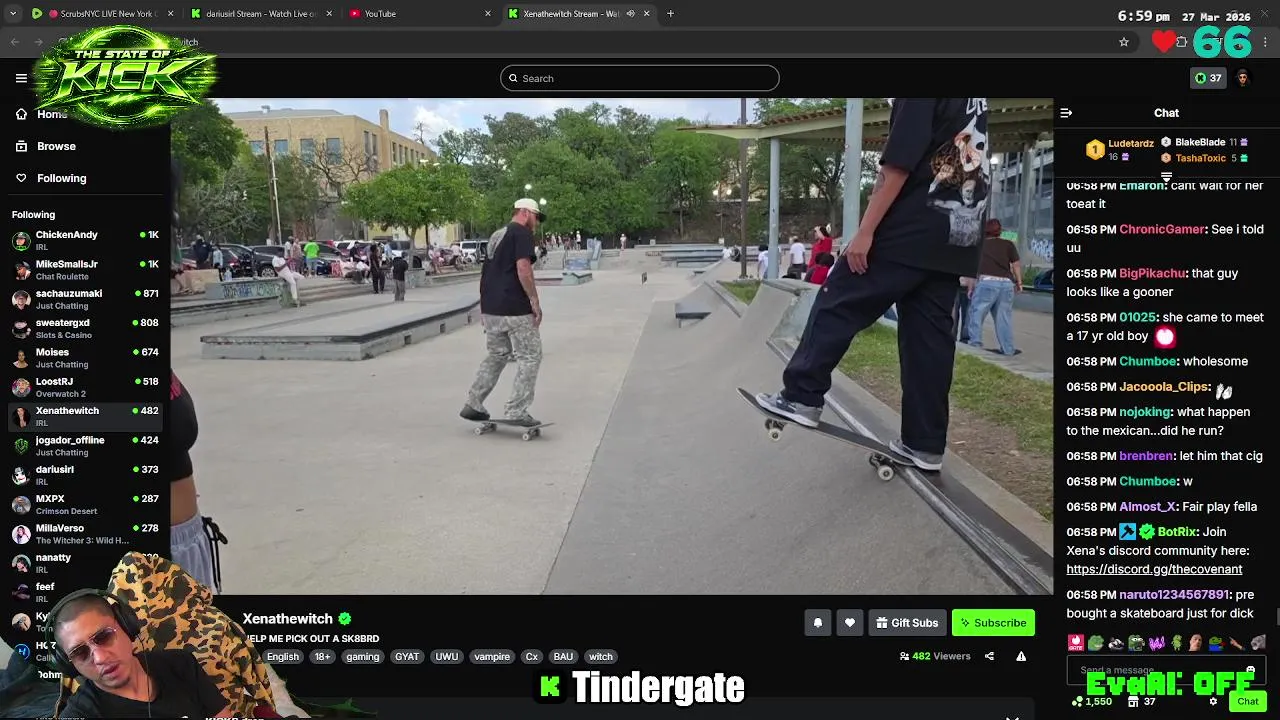
Task: Bookmark this page with the star icon
Action: pyautogui.click(x=1124, y=42)
